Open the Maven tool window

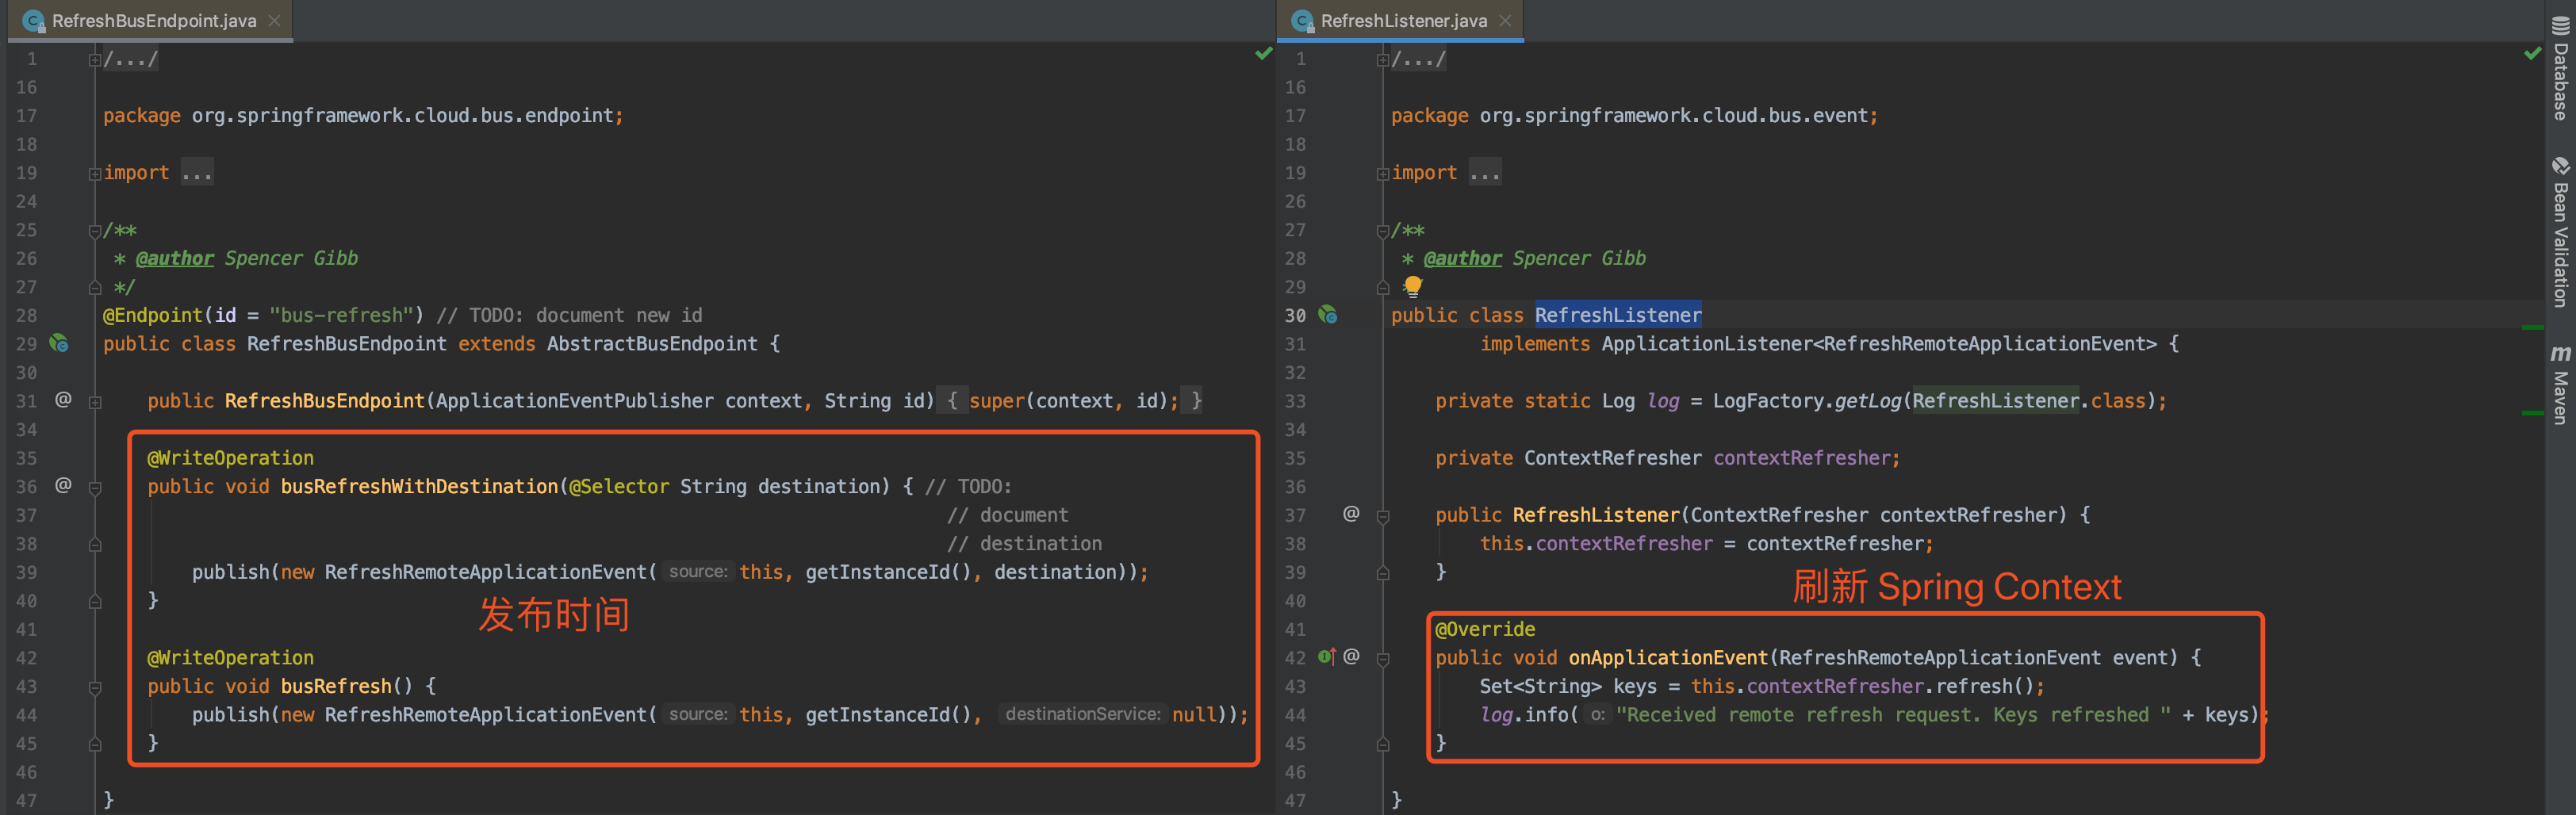click(2560, 385)
